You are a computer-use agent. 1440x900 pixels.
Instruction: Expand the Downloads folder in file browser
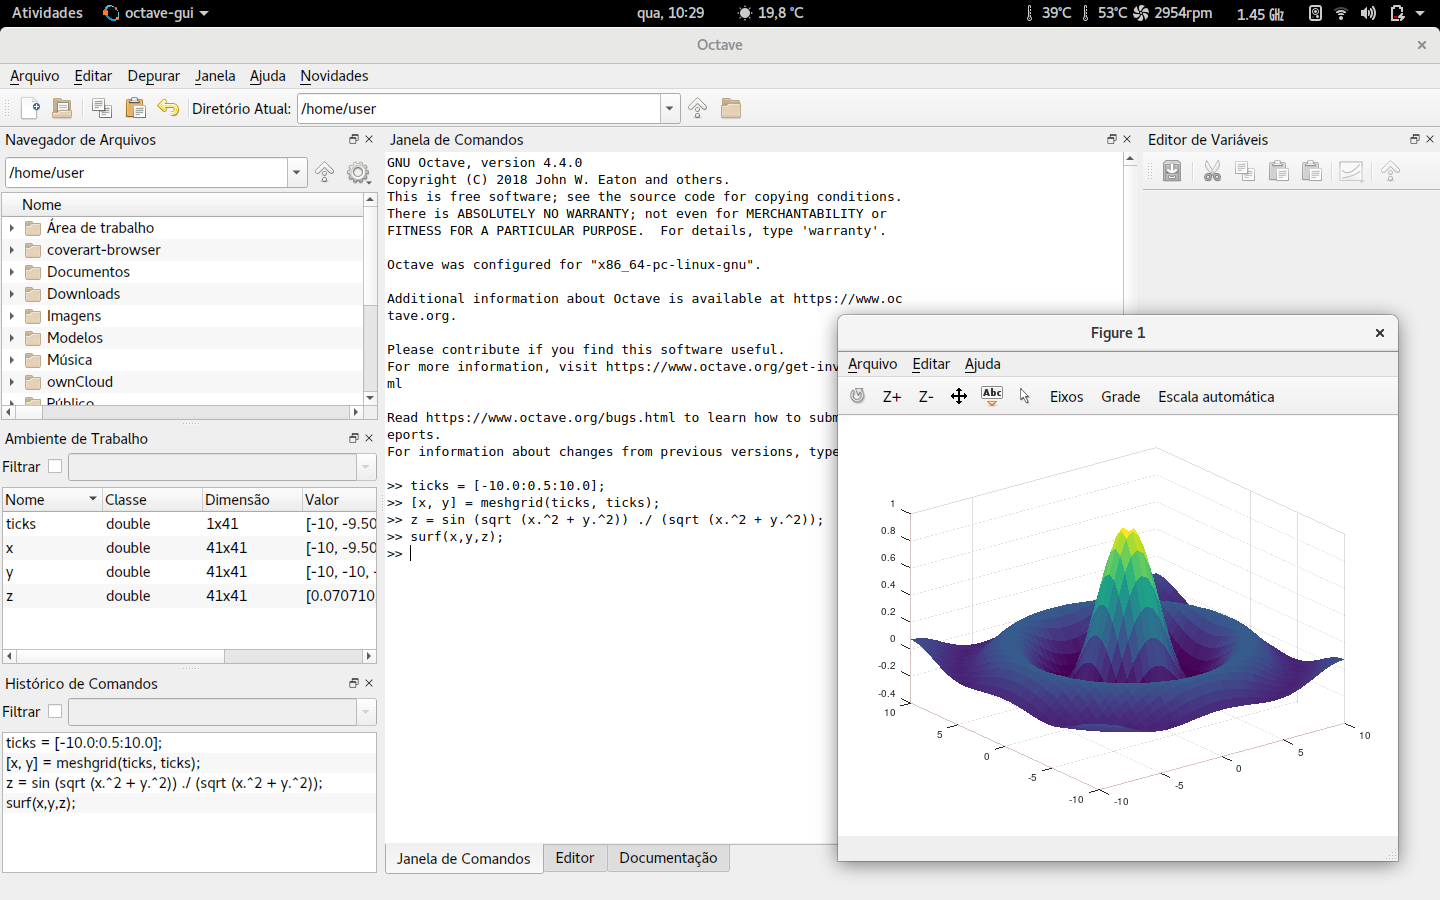pyautogui.click(x=12, y=294)
